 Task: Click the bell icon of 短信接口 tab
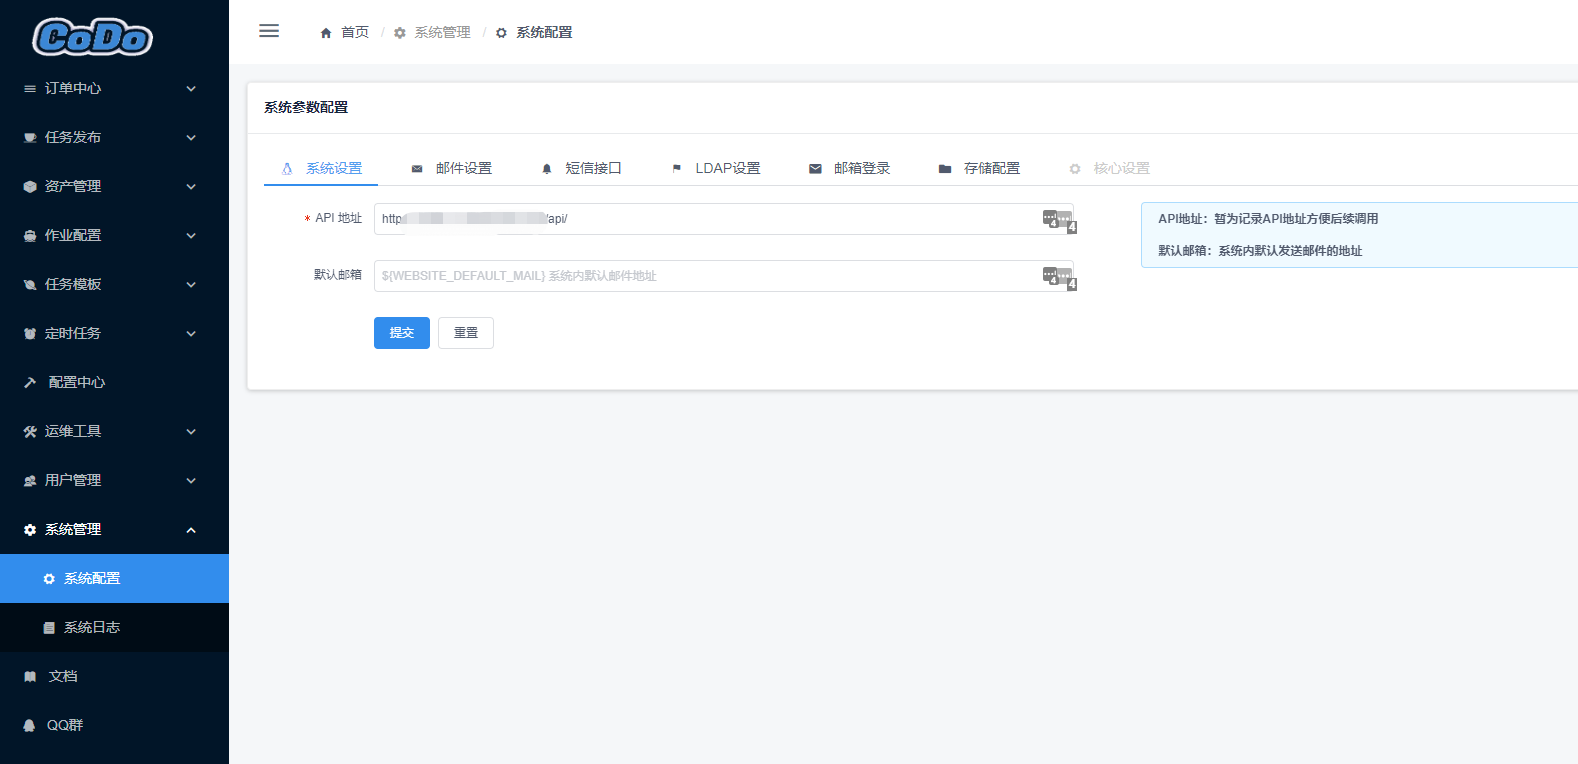(x=547, y=169)
